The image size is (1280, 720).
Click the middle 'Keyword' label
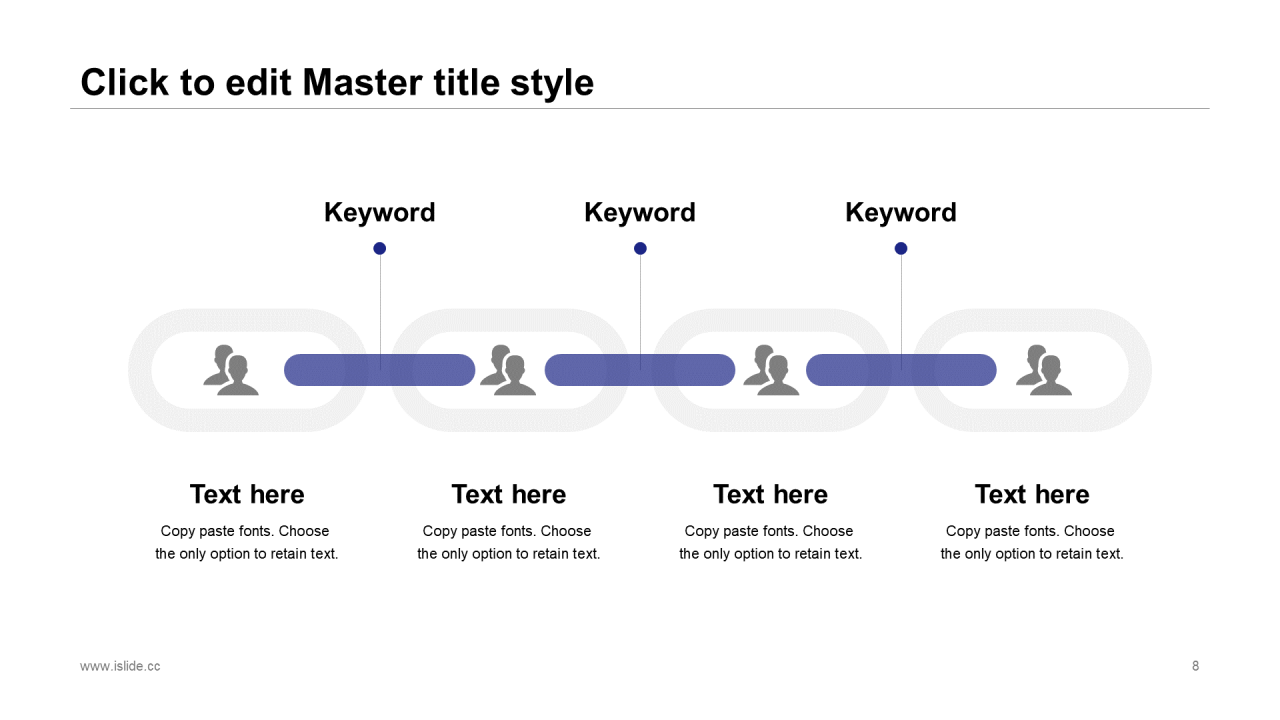coord(640,212)
